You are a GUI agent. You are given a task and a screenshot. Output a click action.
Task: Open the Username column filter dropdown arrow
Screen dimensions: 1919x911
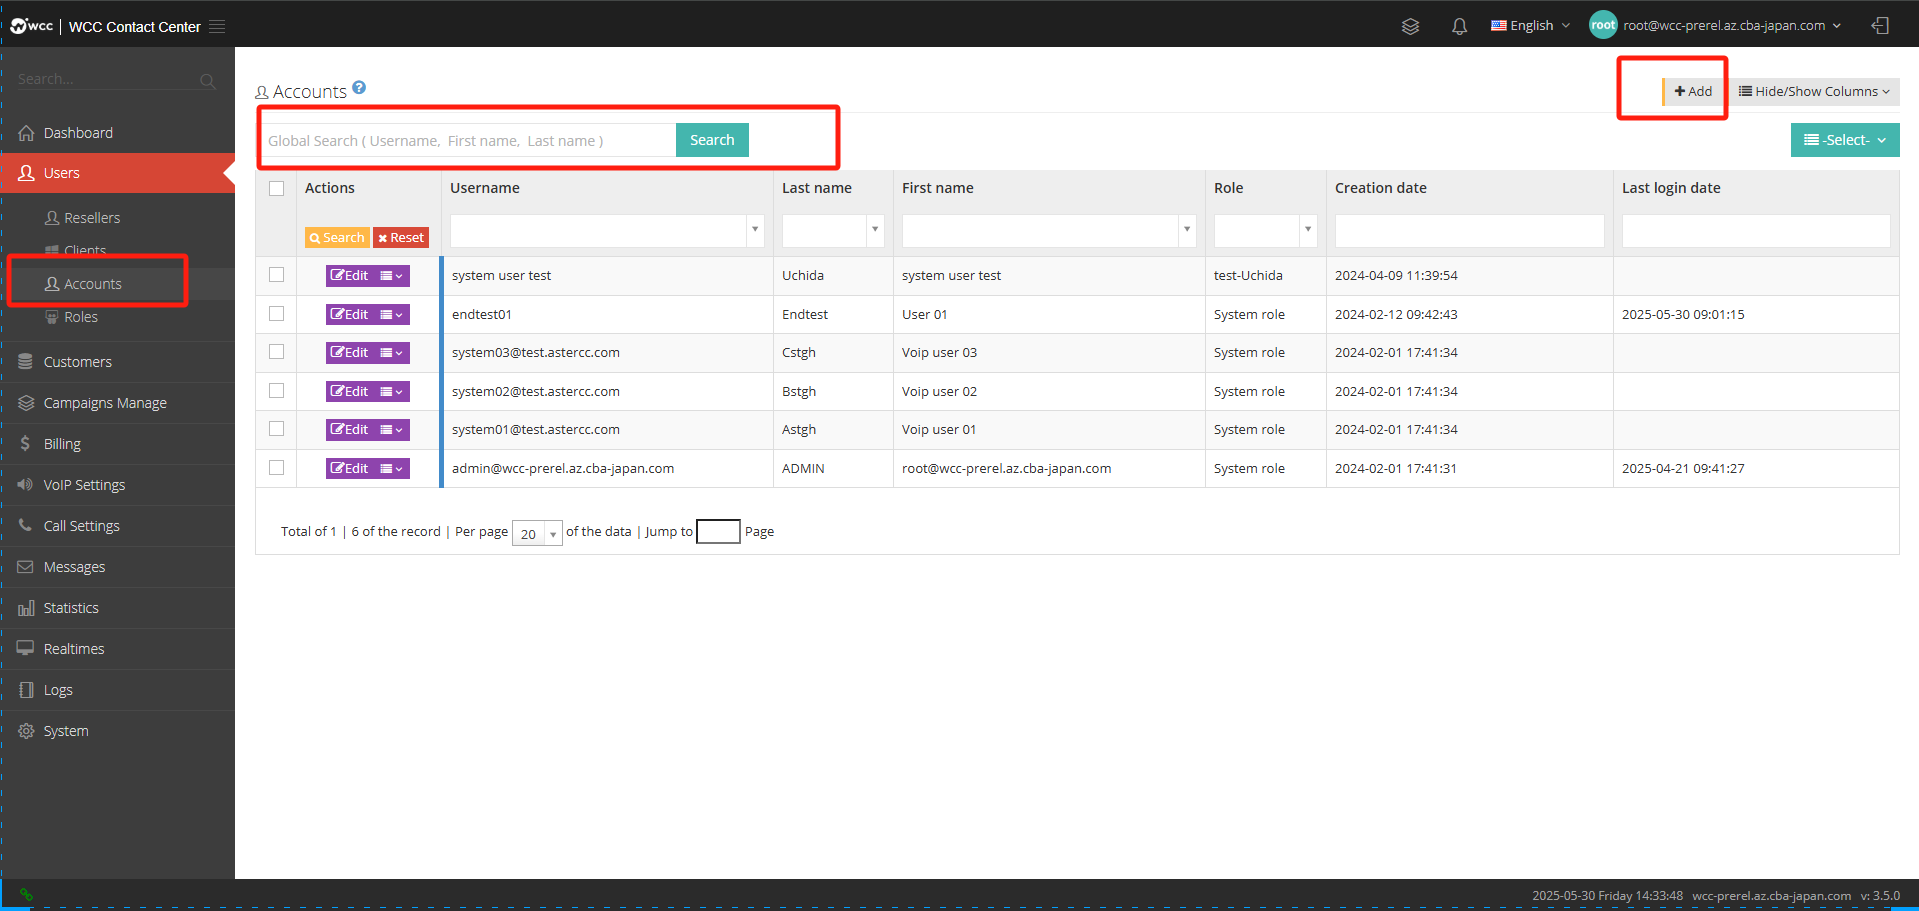click(755, 230)
